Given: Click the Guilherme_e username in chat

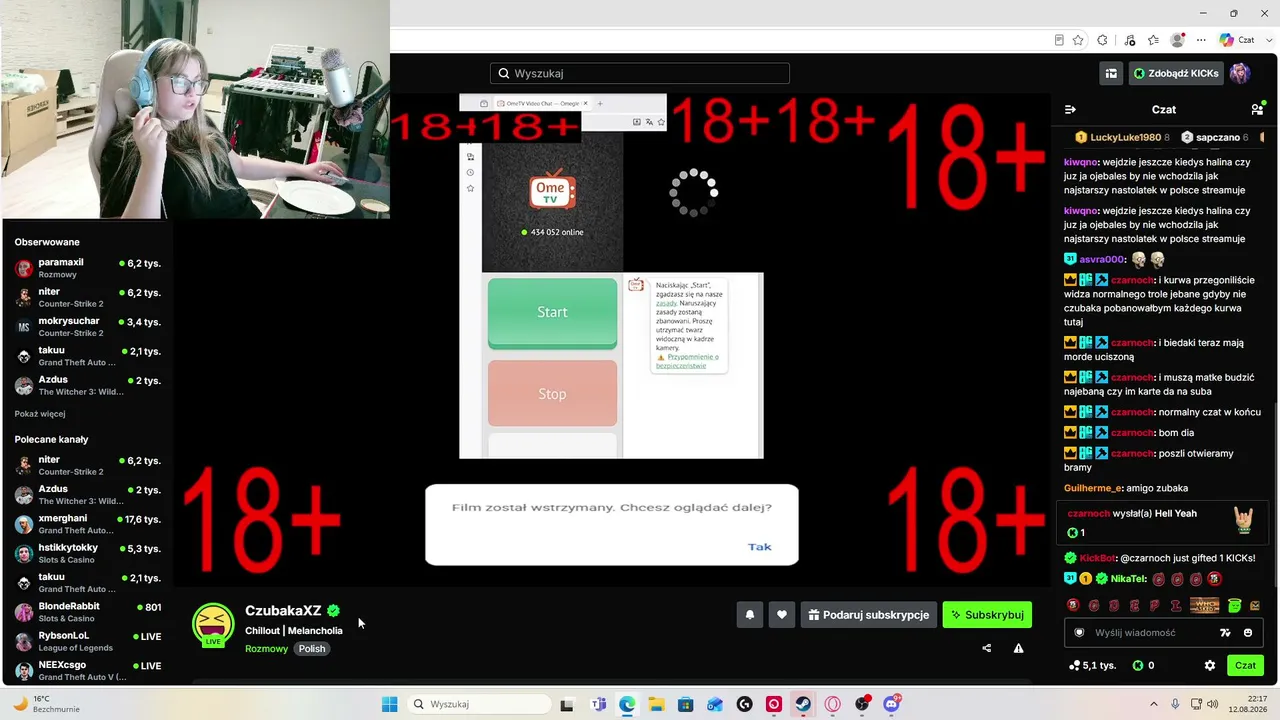Looking at the screenshot, I should point(1093,488).
